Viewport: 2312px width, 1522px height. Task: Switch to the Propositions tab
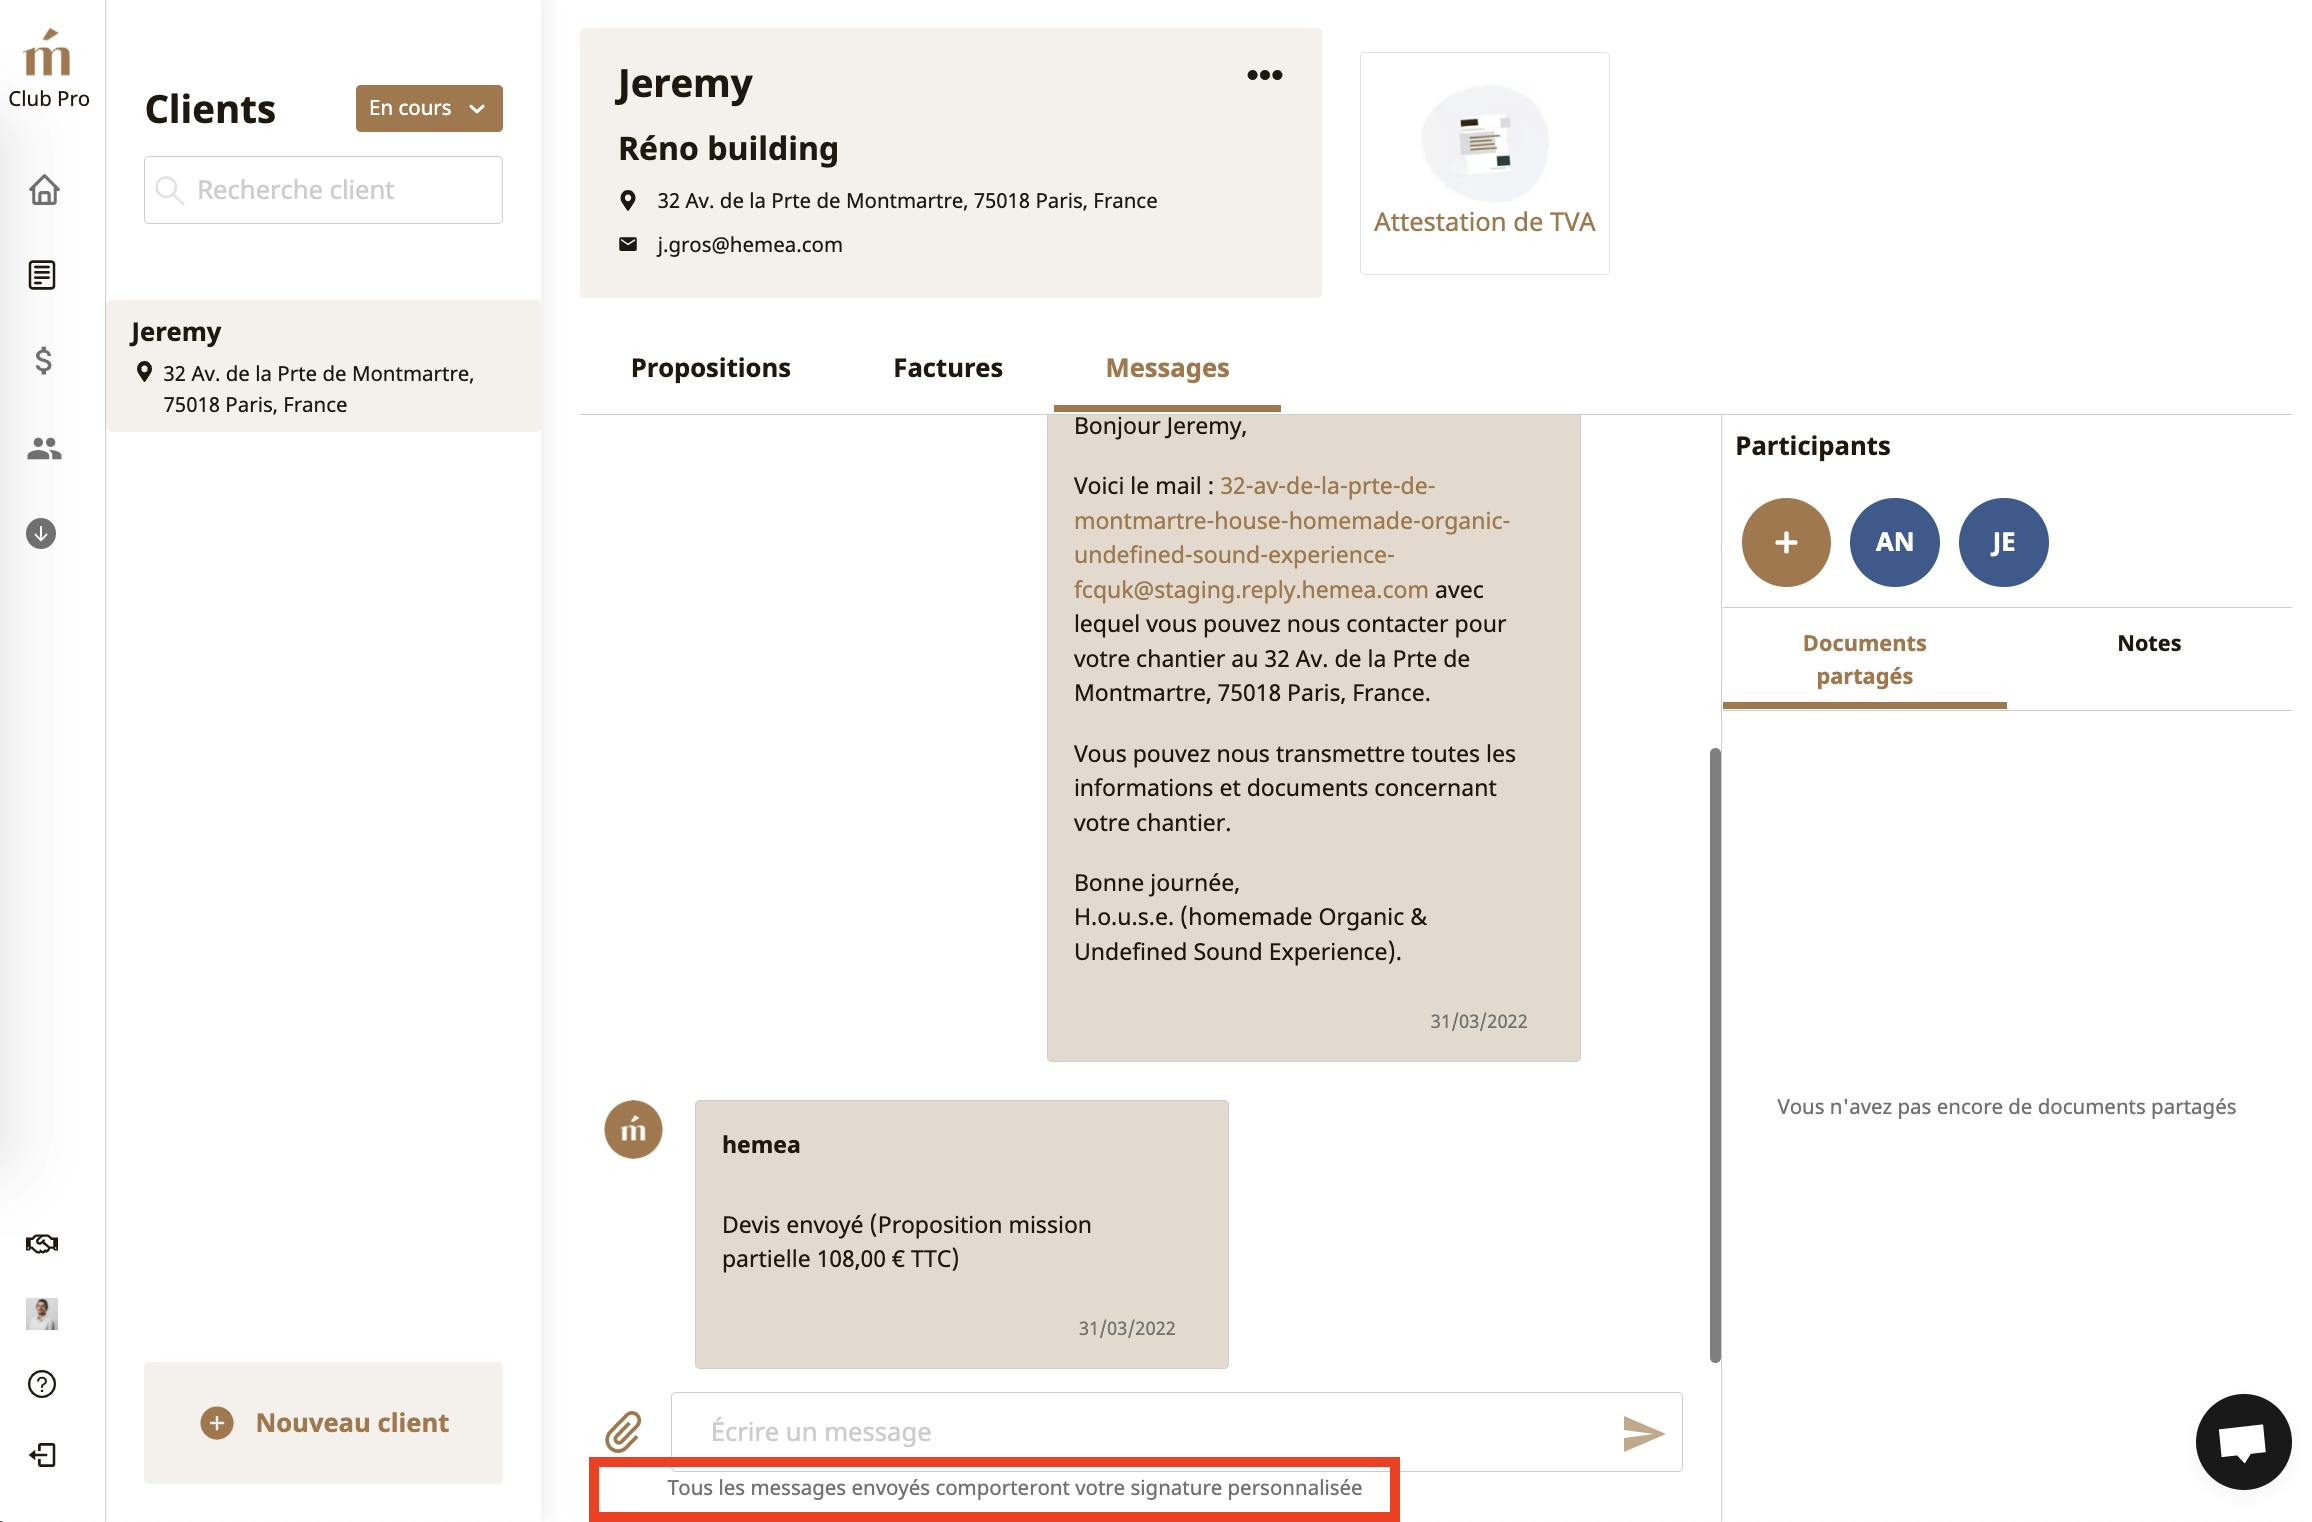(710, 368)
